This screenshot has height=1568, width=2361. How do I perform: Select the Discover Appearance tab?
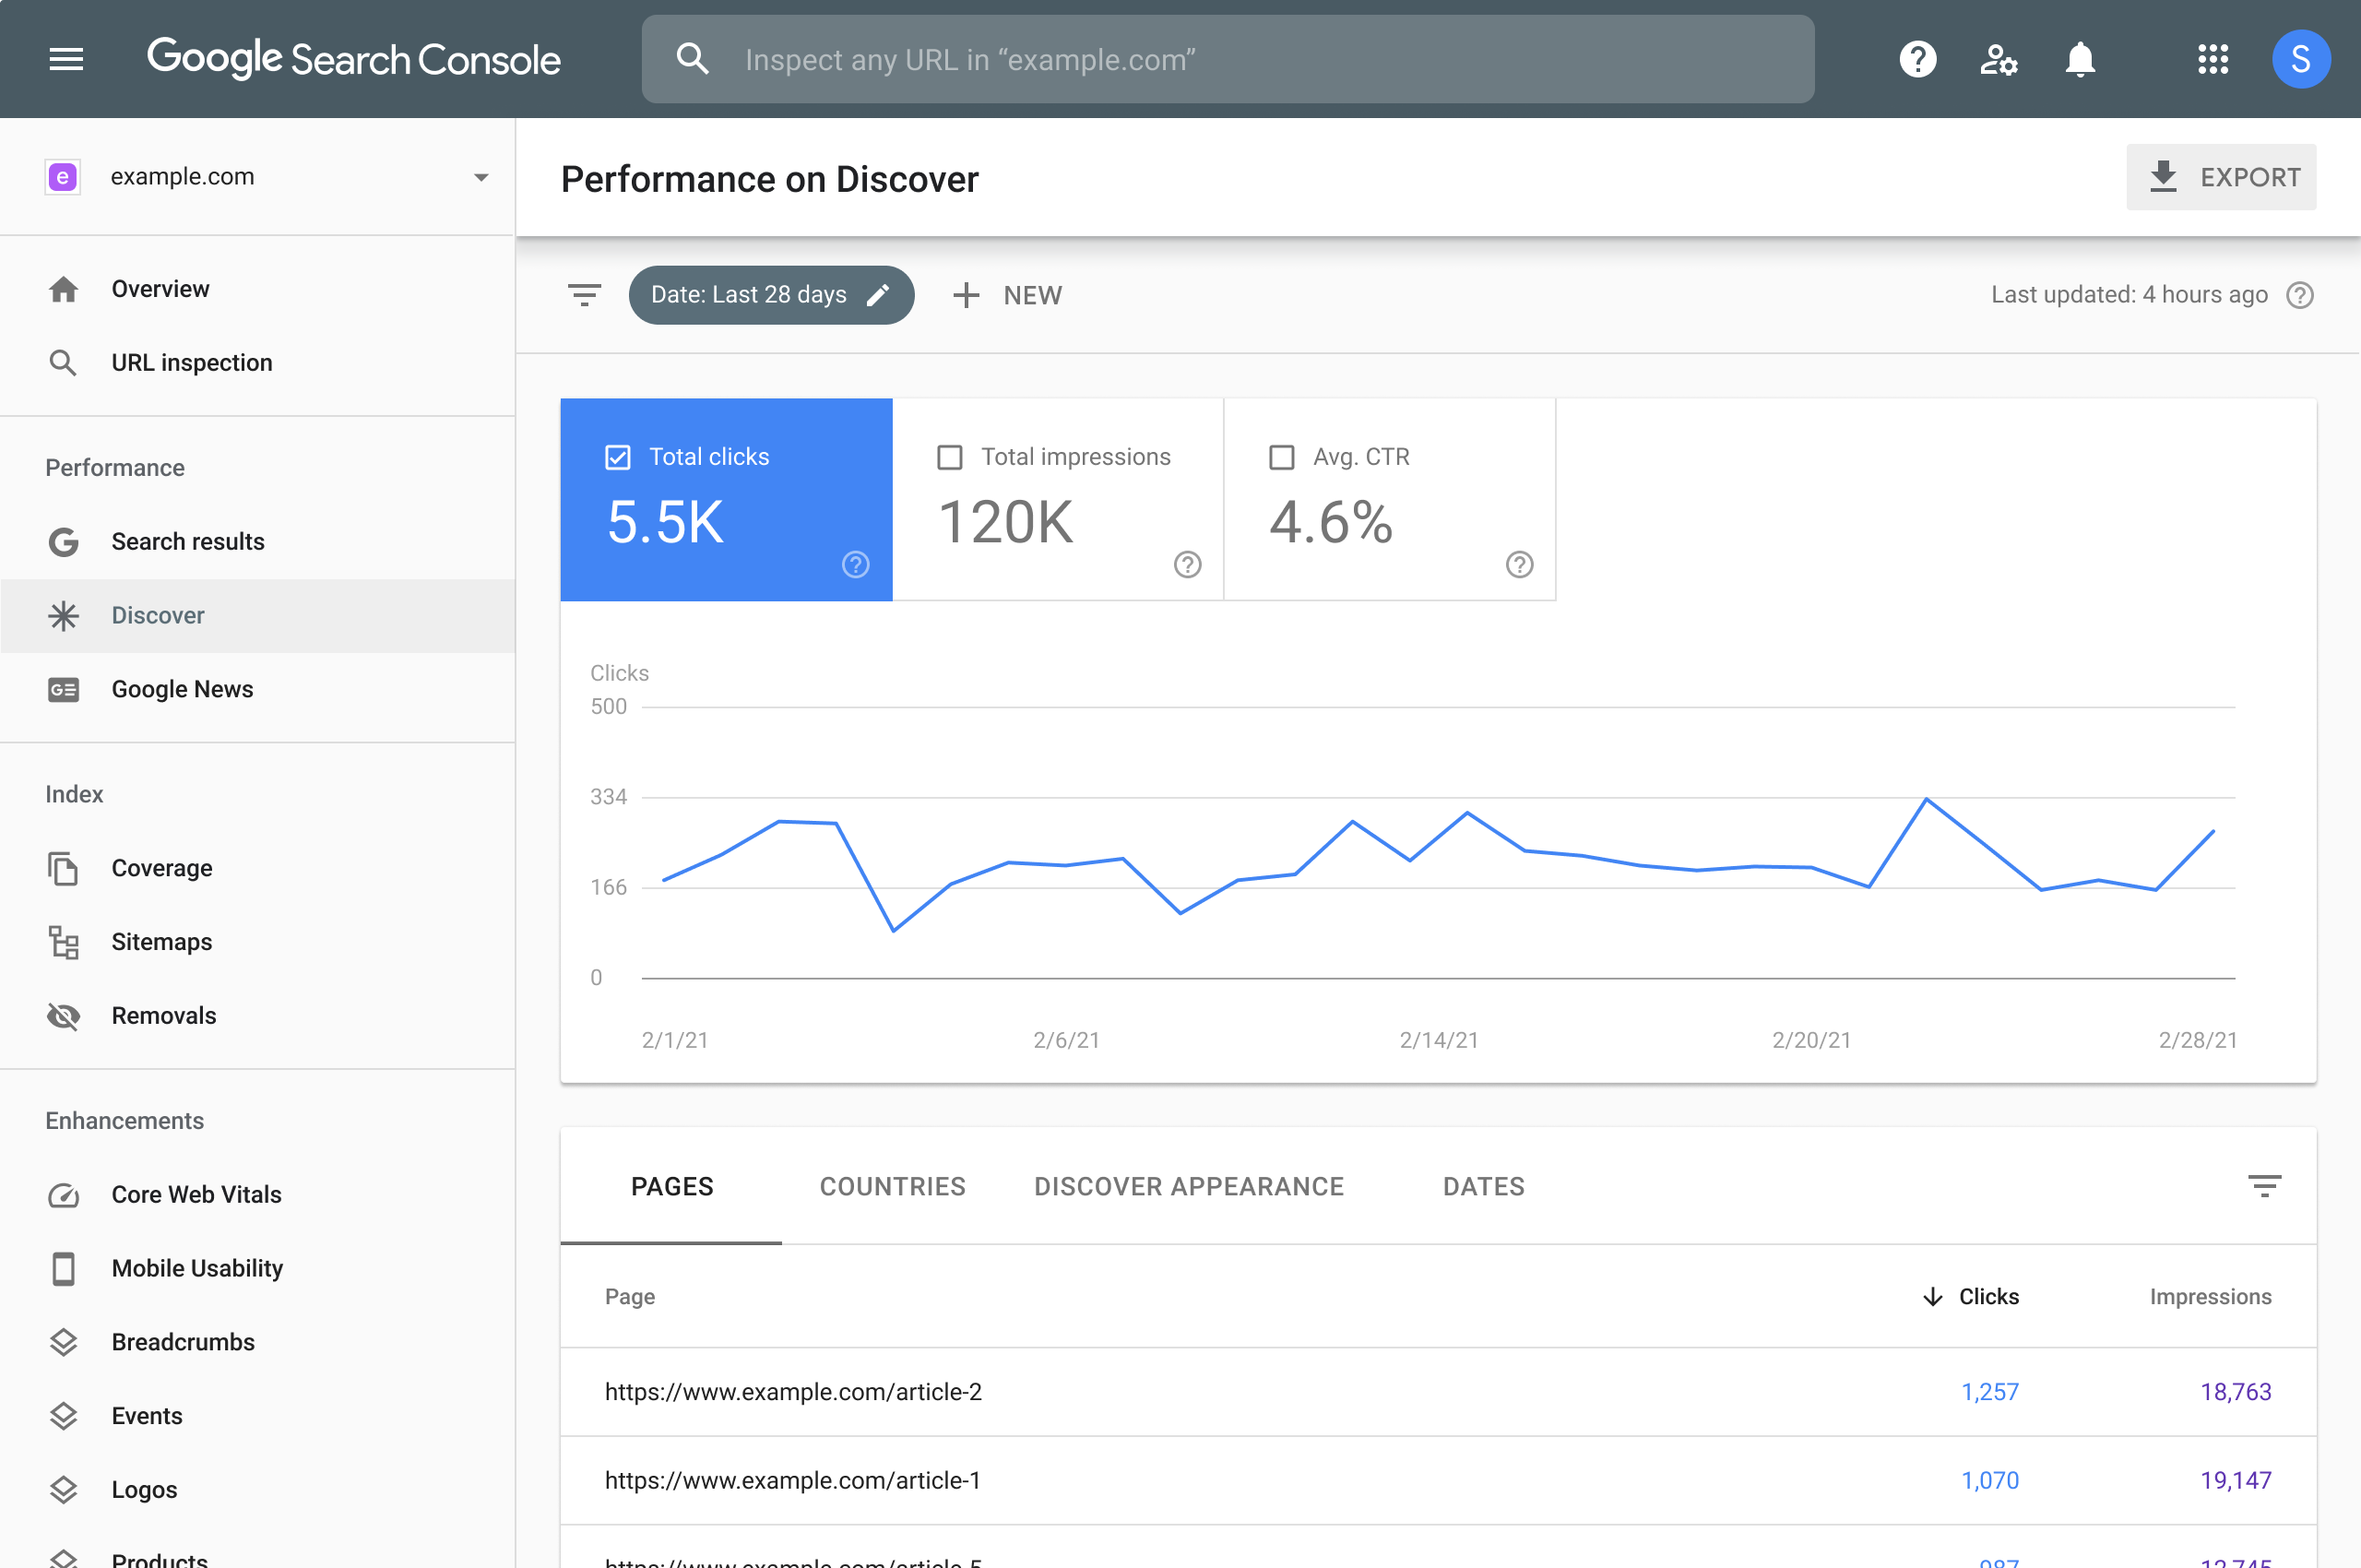pos(1188,1186)
